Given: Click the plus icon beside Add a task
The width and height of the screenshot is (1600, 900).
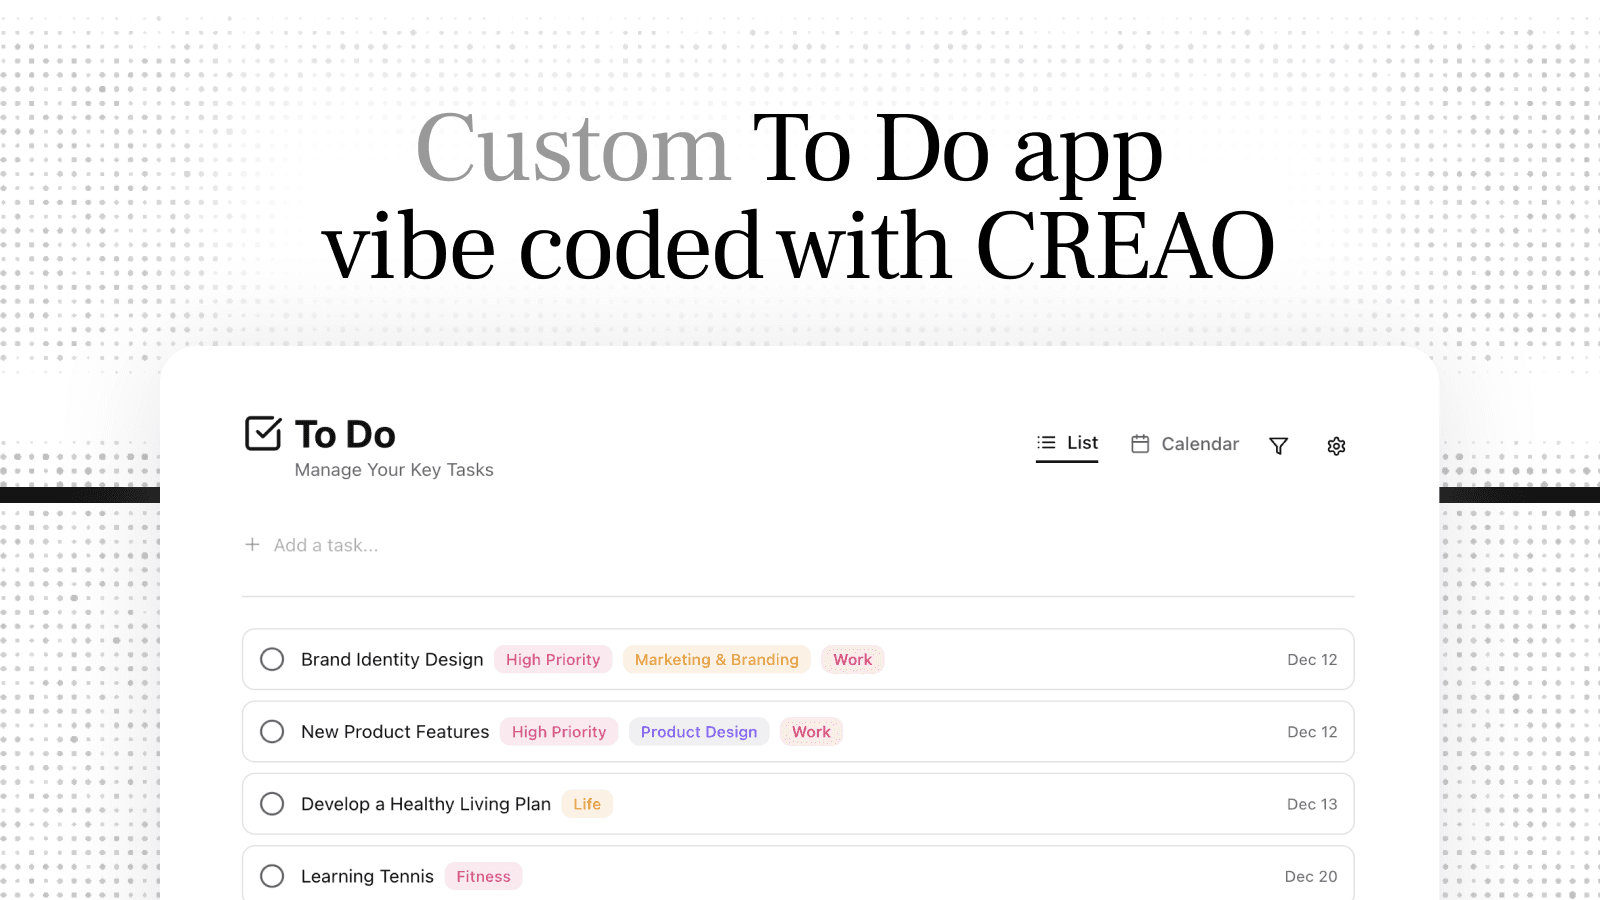Looking at the screenshot, I should 252,545.
